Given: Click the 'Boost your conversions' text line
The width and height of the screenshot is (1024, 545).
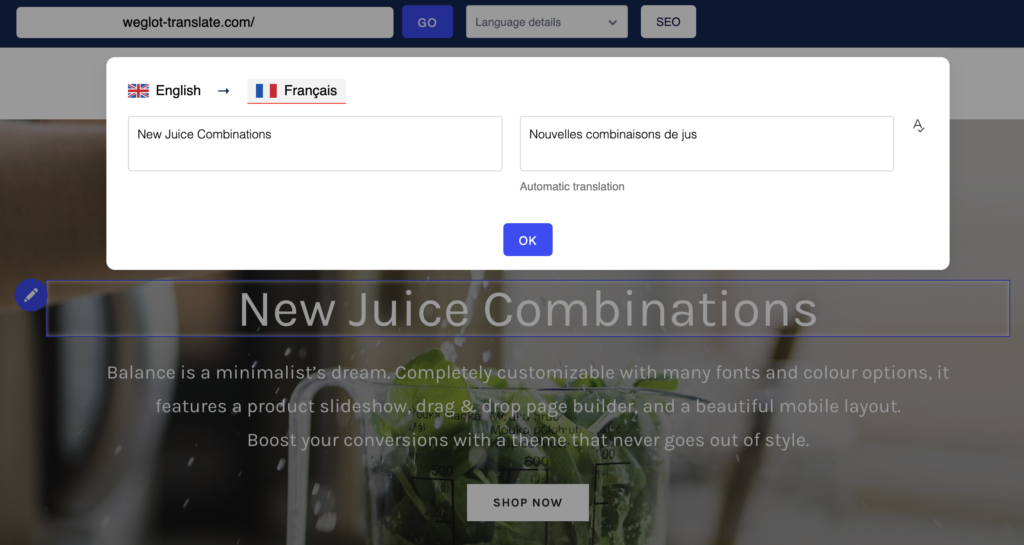Looking at the screenshot, I should point(528,440).
